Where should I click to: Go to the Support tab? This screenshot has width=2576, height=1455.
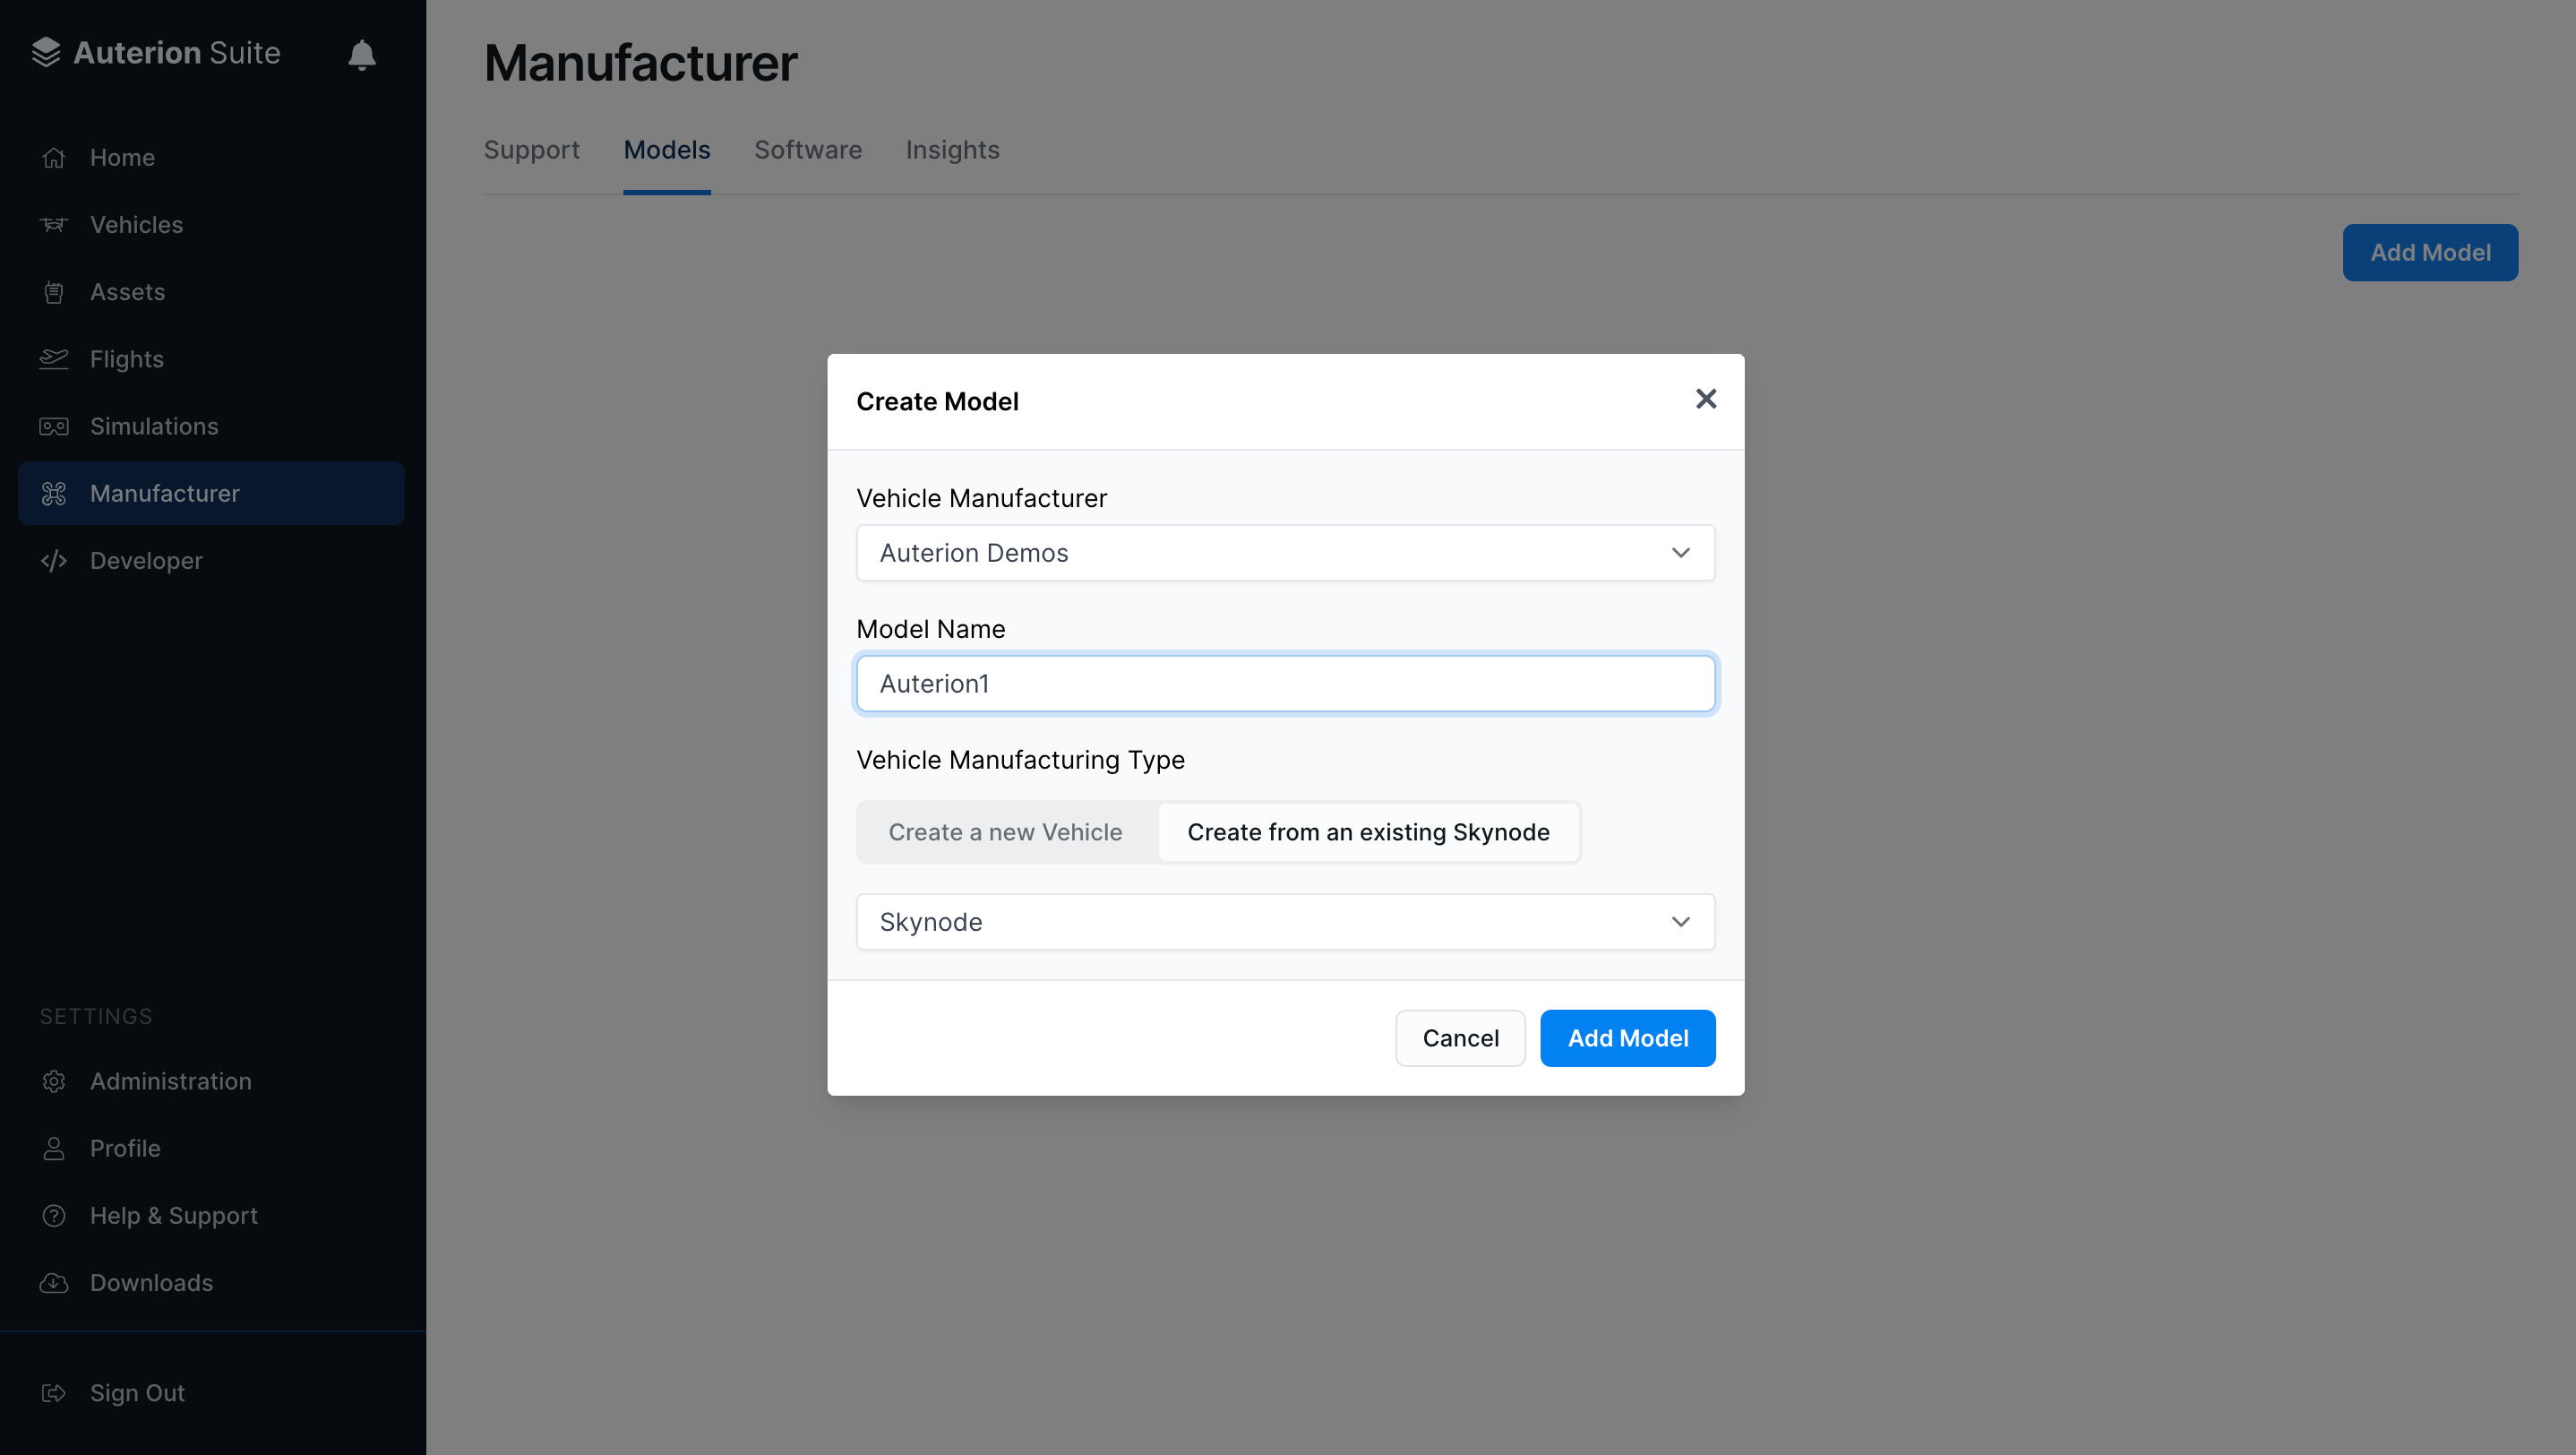tap(531, 150)
